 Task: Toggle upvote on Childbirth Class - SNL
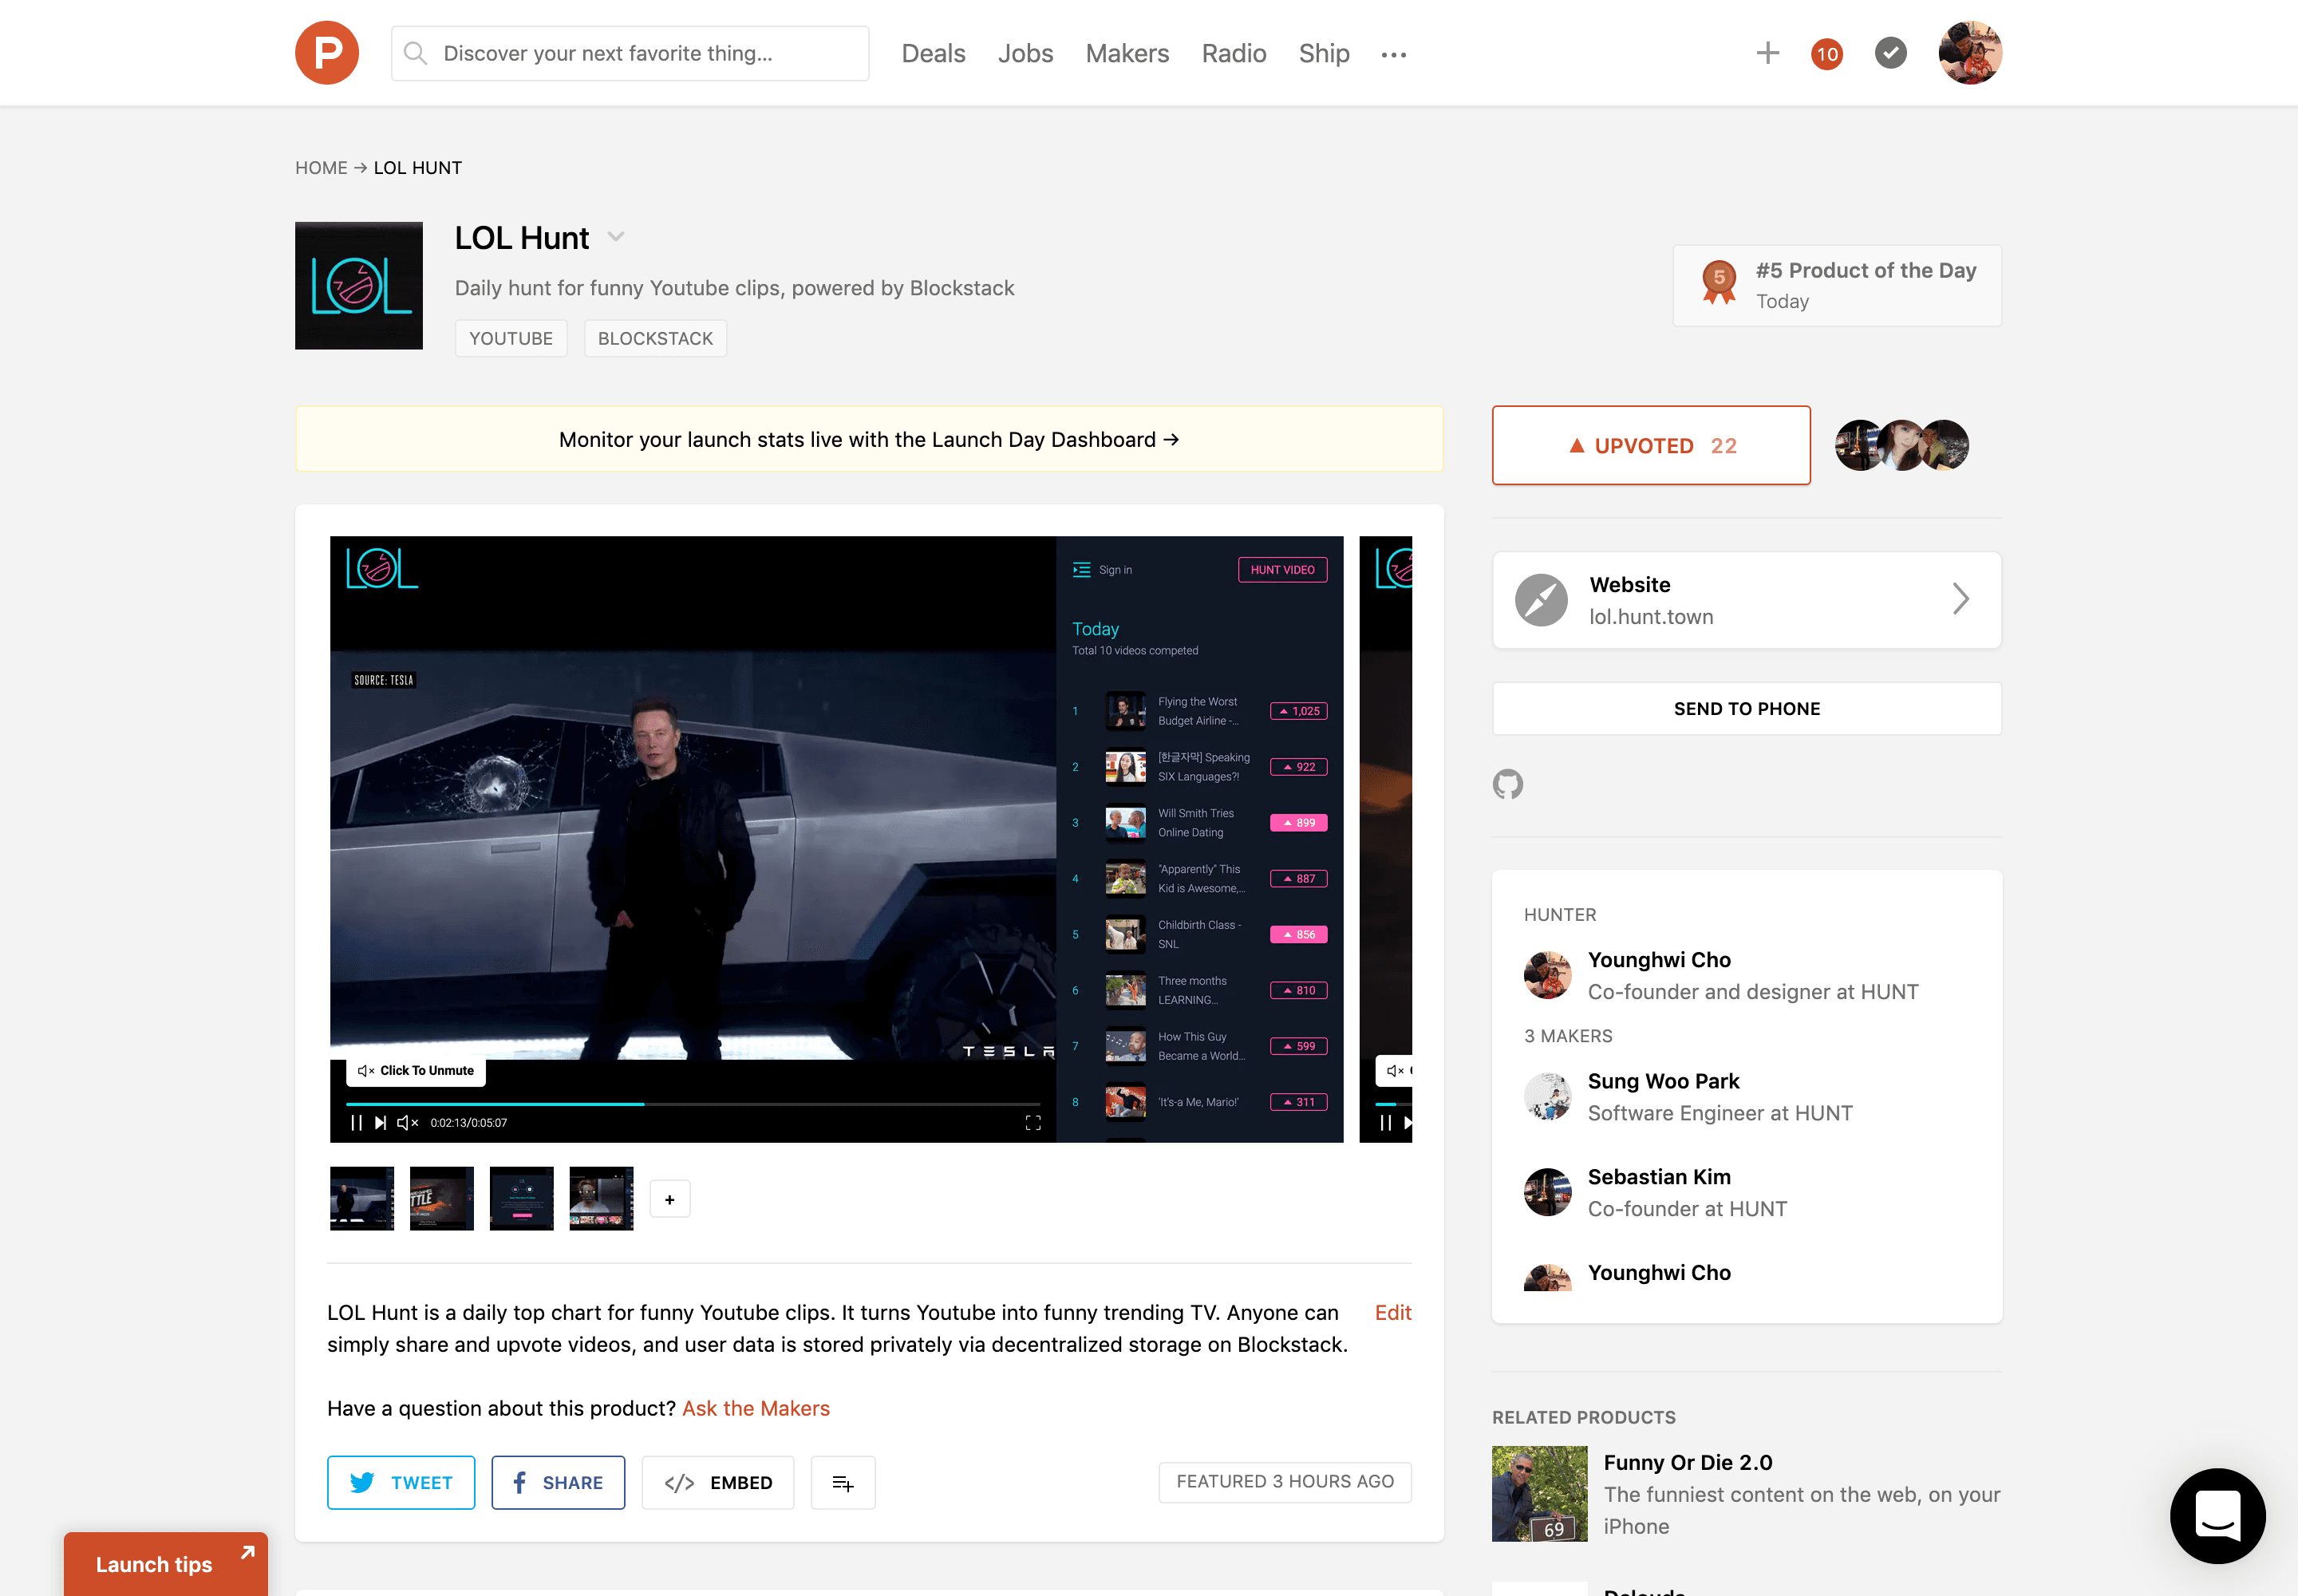(1299, 936)
